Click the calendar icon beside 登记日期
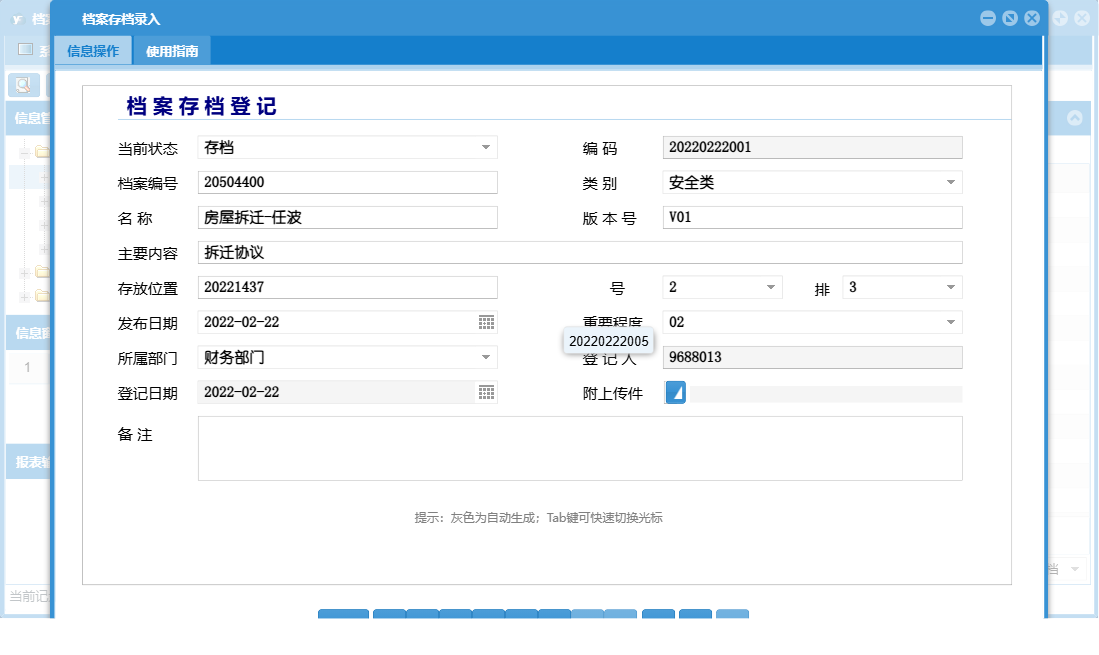 pos(487,392)
